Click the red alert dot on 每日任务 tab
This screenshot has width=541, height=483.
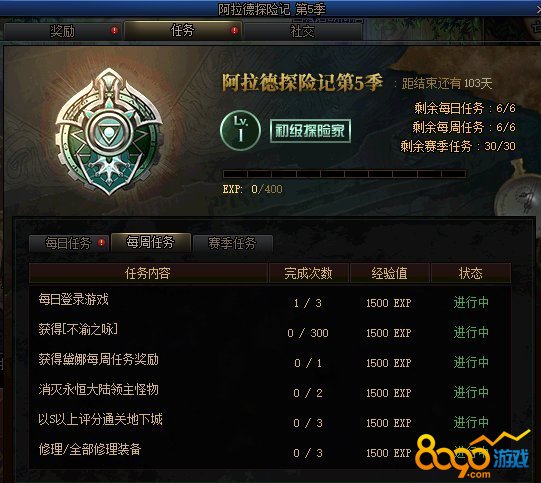(x=101, y=243)
